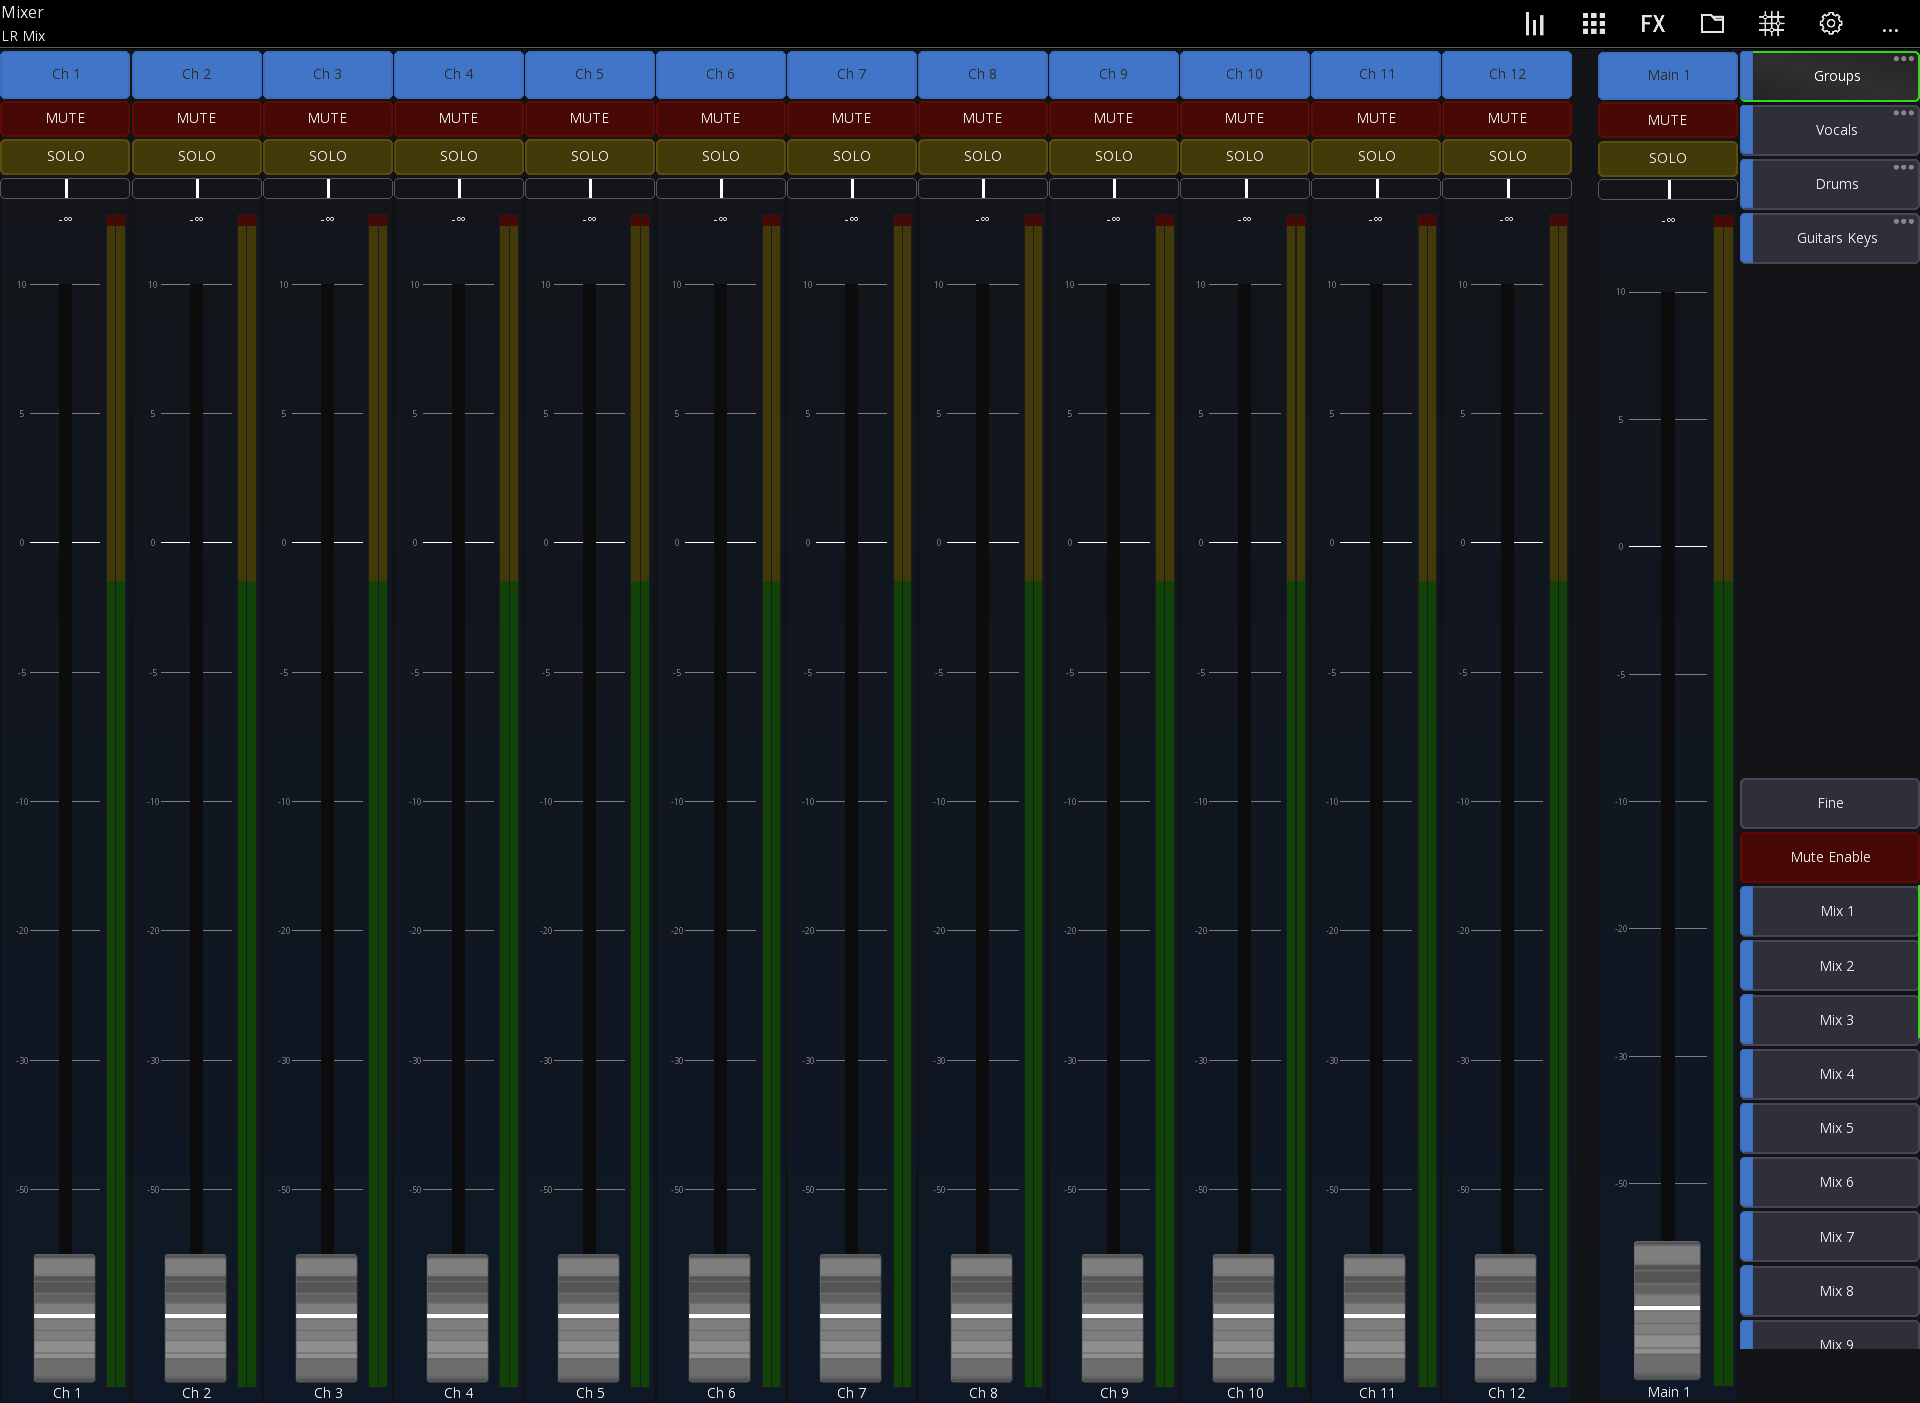
Task: Click the LR Mix title text
Action: [24, 36]
